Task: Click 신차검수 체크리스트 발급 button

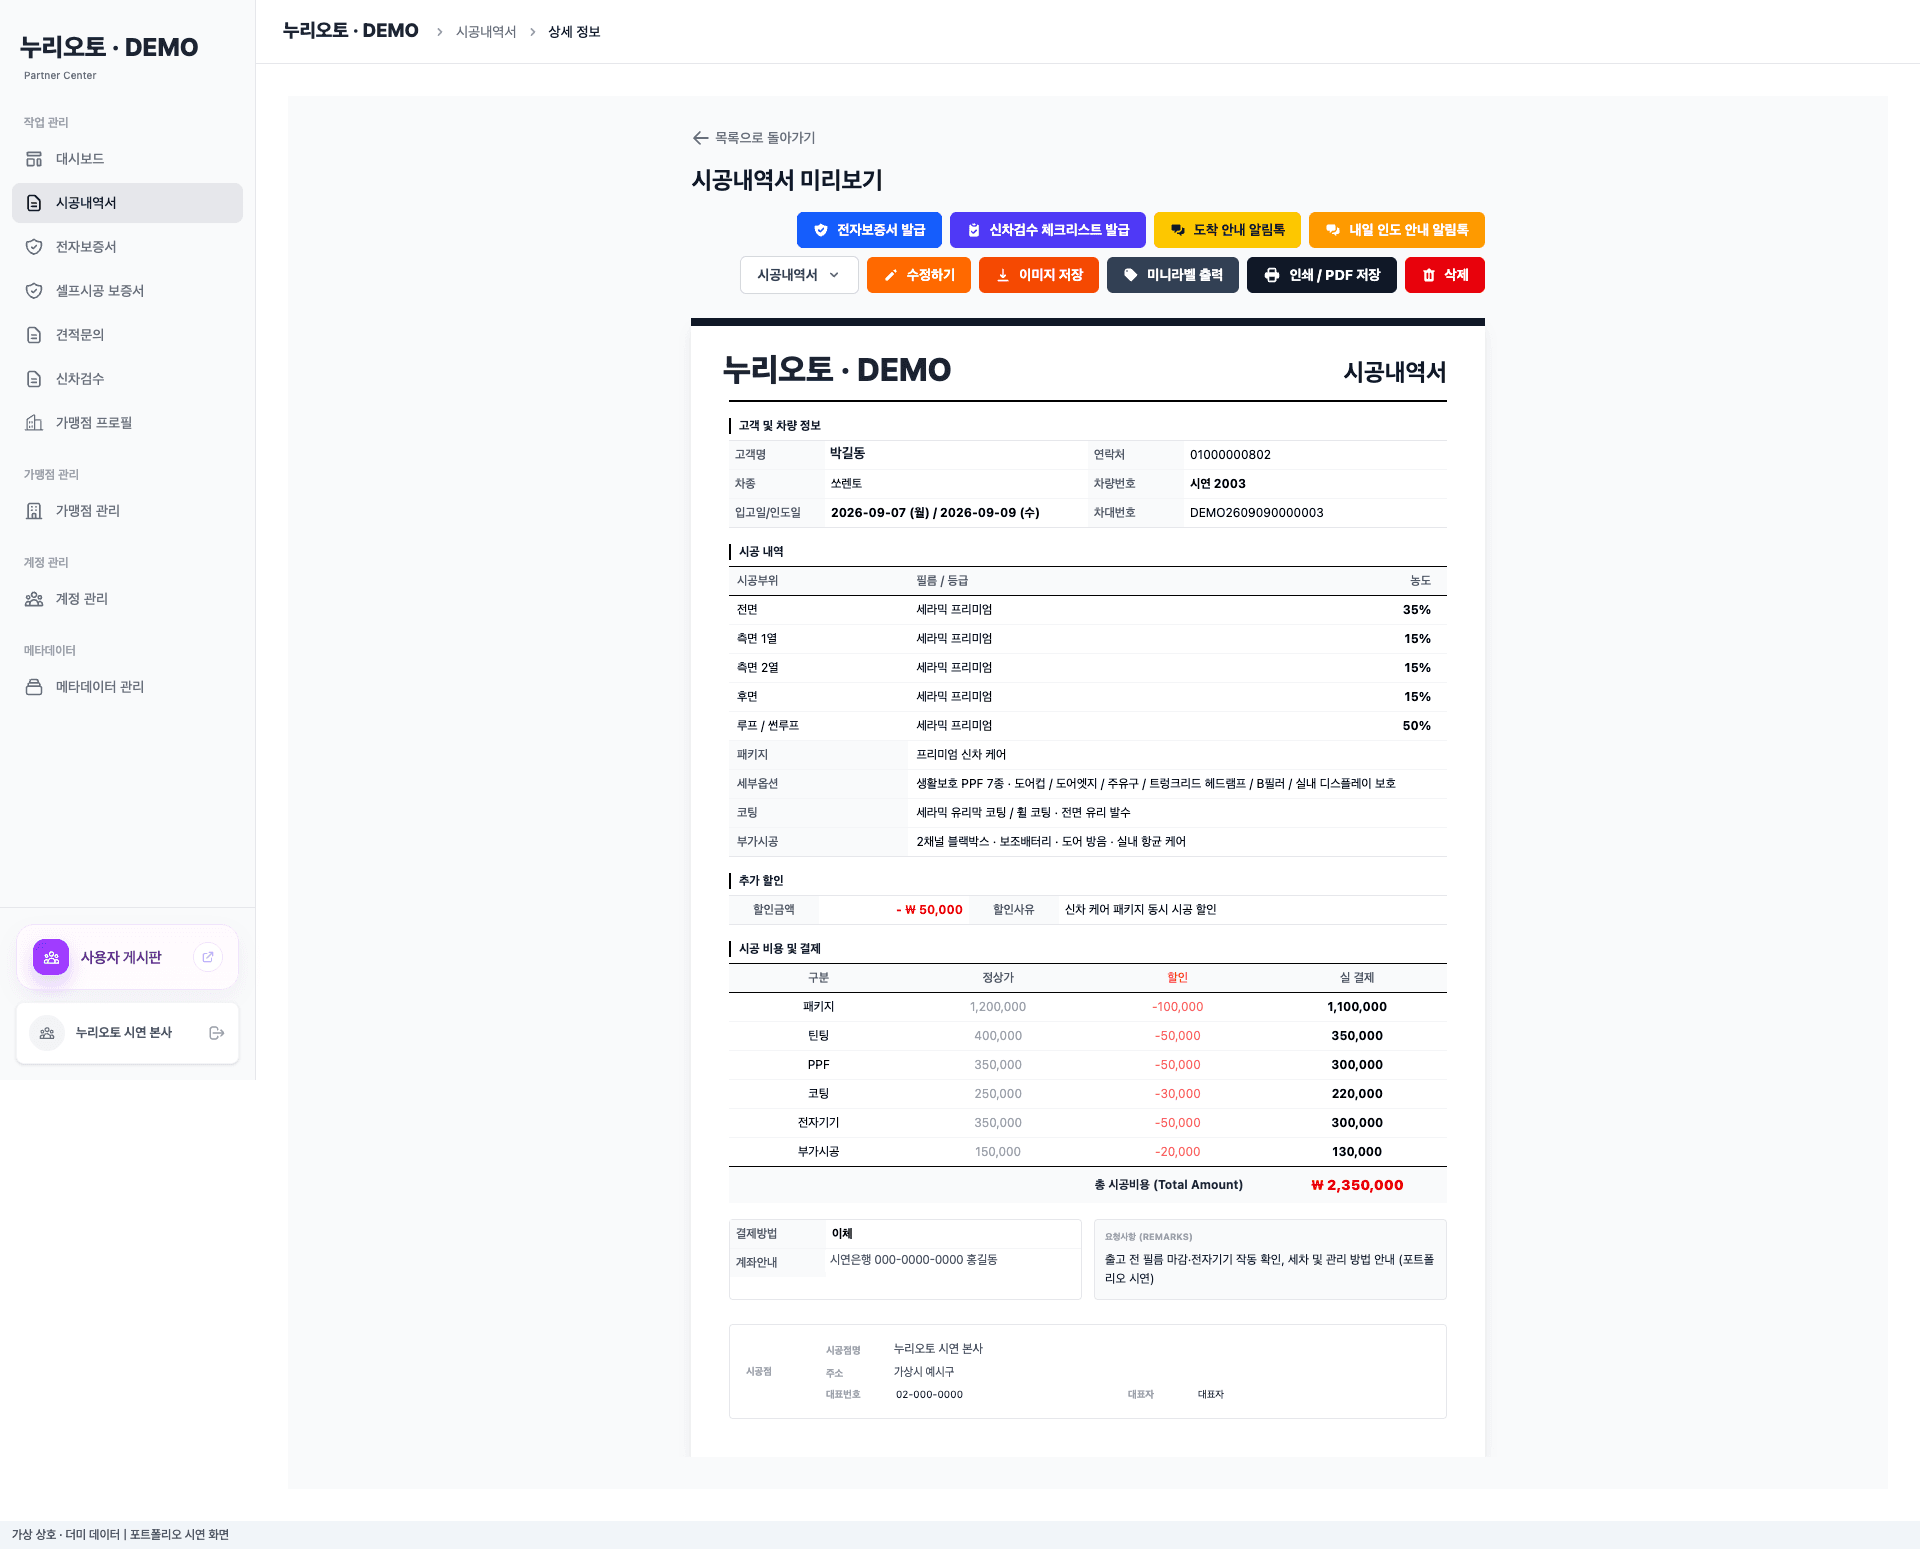Action: [x=1048, y=230]
